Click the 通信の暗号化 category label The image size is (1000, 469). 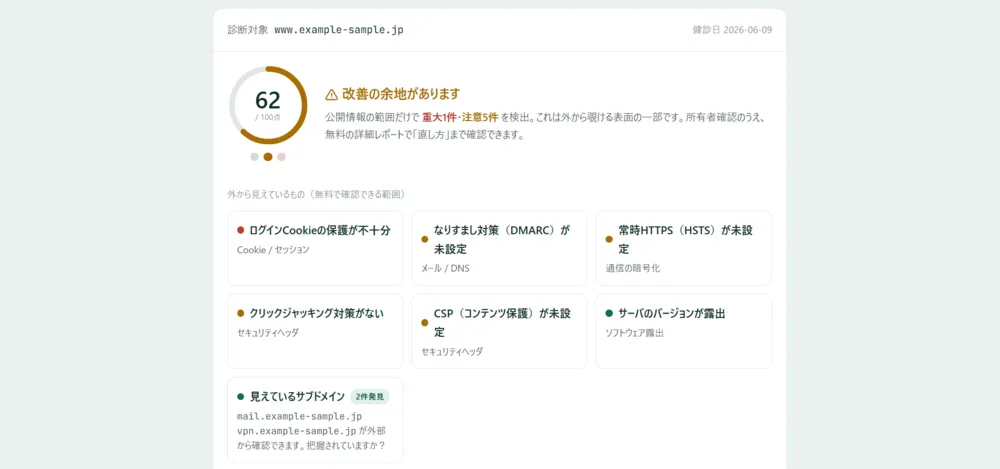(633, 268)
